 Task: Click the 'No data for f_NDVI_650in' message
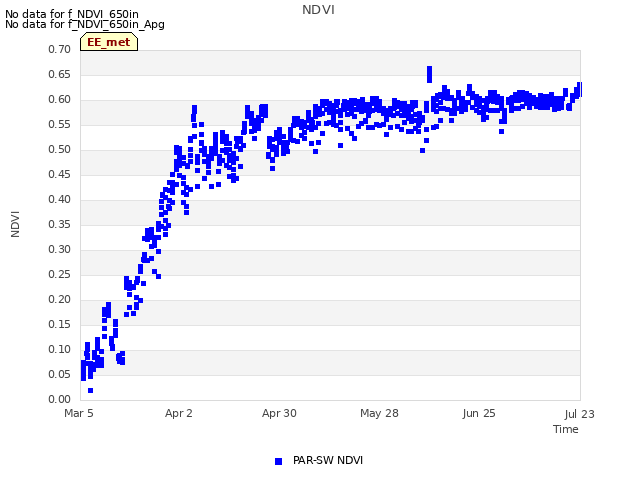pyautogui.click(x=71, y=14)
